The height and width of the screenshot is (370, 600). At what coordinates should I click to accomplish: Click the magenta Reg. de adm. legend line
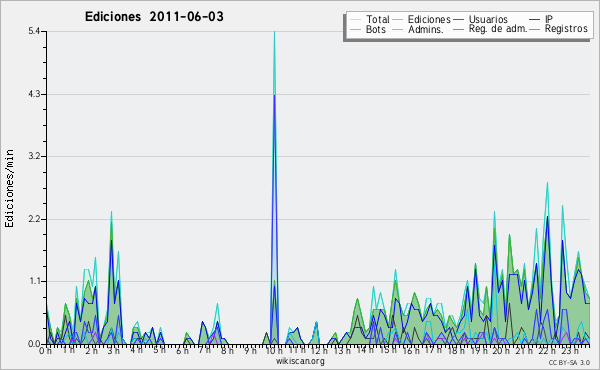point(458,29)
